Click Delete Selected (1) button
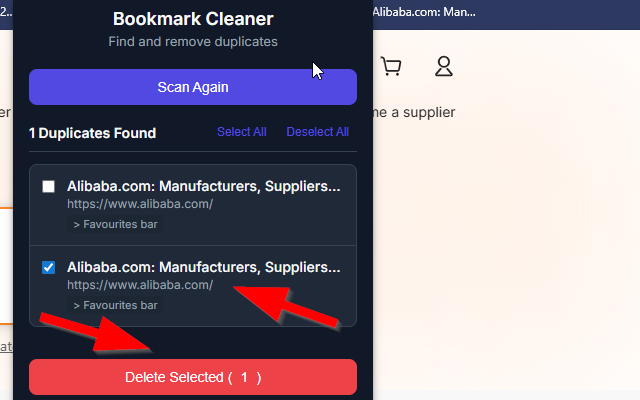This screenshot has height=400, width=640. 193,377
